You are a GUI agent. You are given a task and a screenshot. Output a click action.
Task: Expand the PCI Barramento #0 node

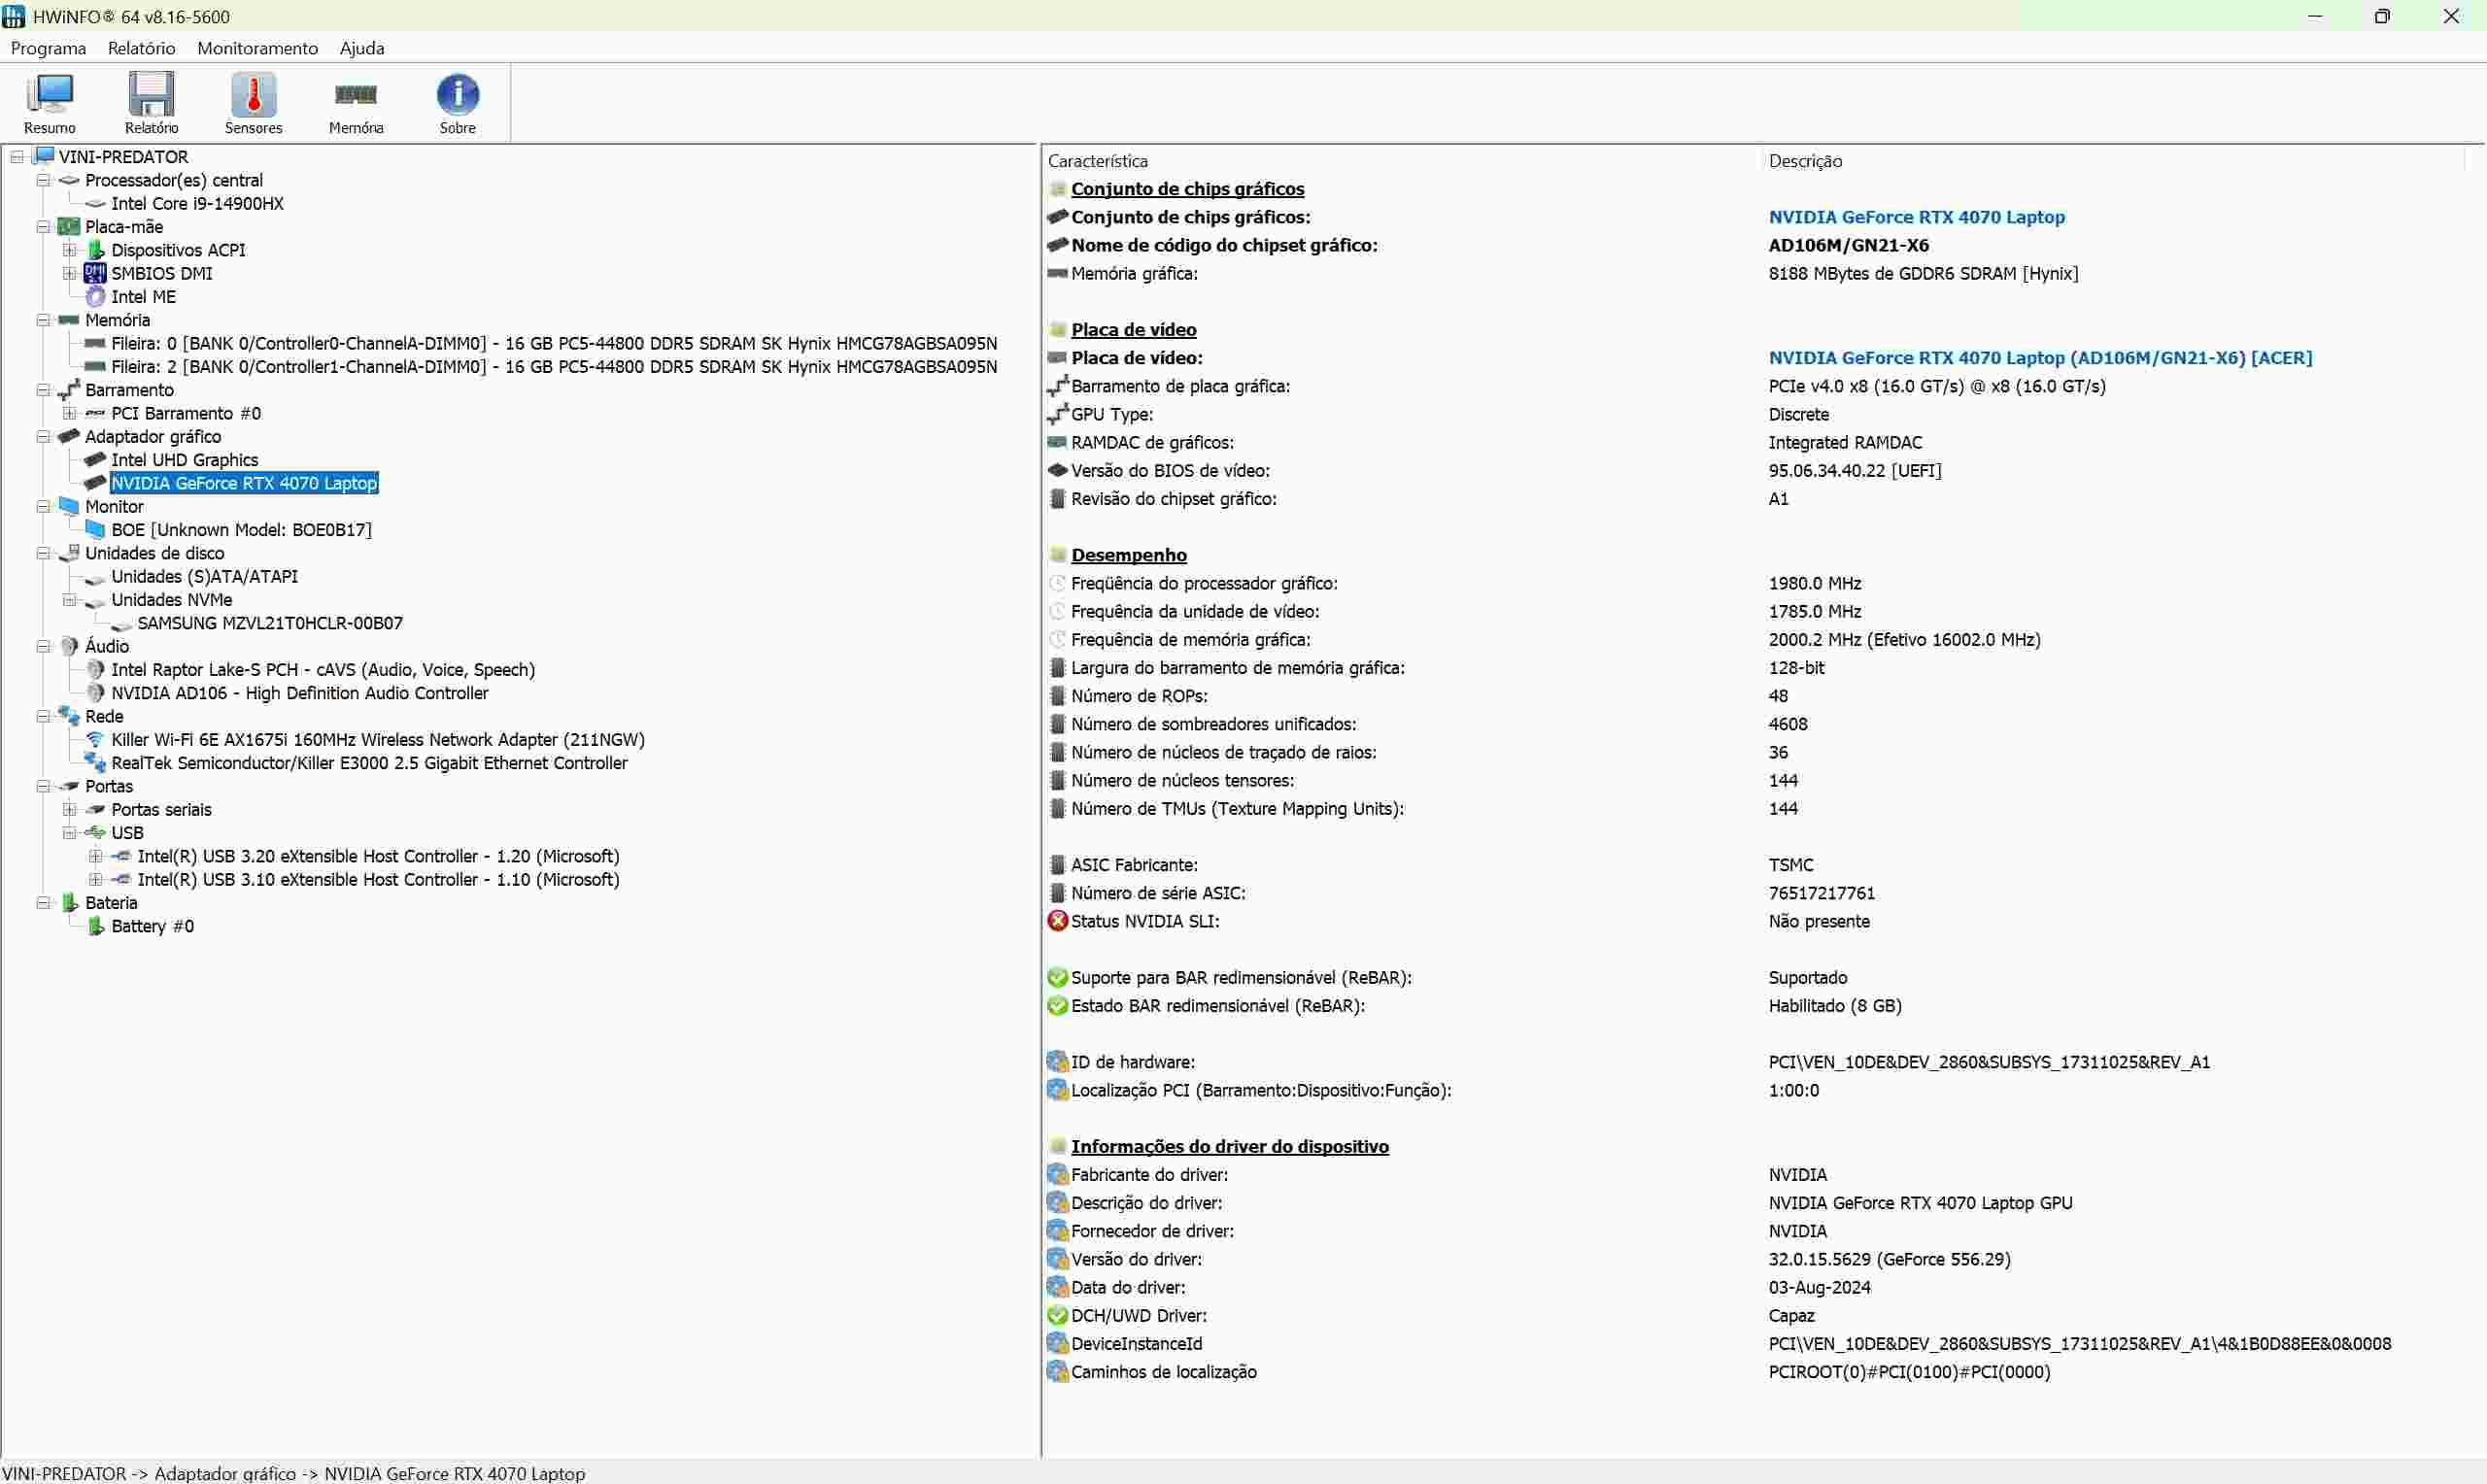coord(69,413)
